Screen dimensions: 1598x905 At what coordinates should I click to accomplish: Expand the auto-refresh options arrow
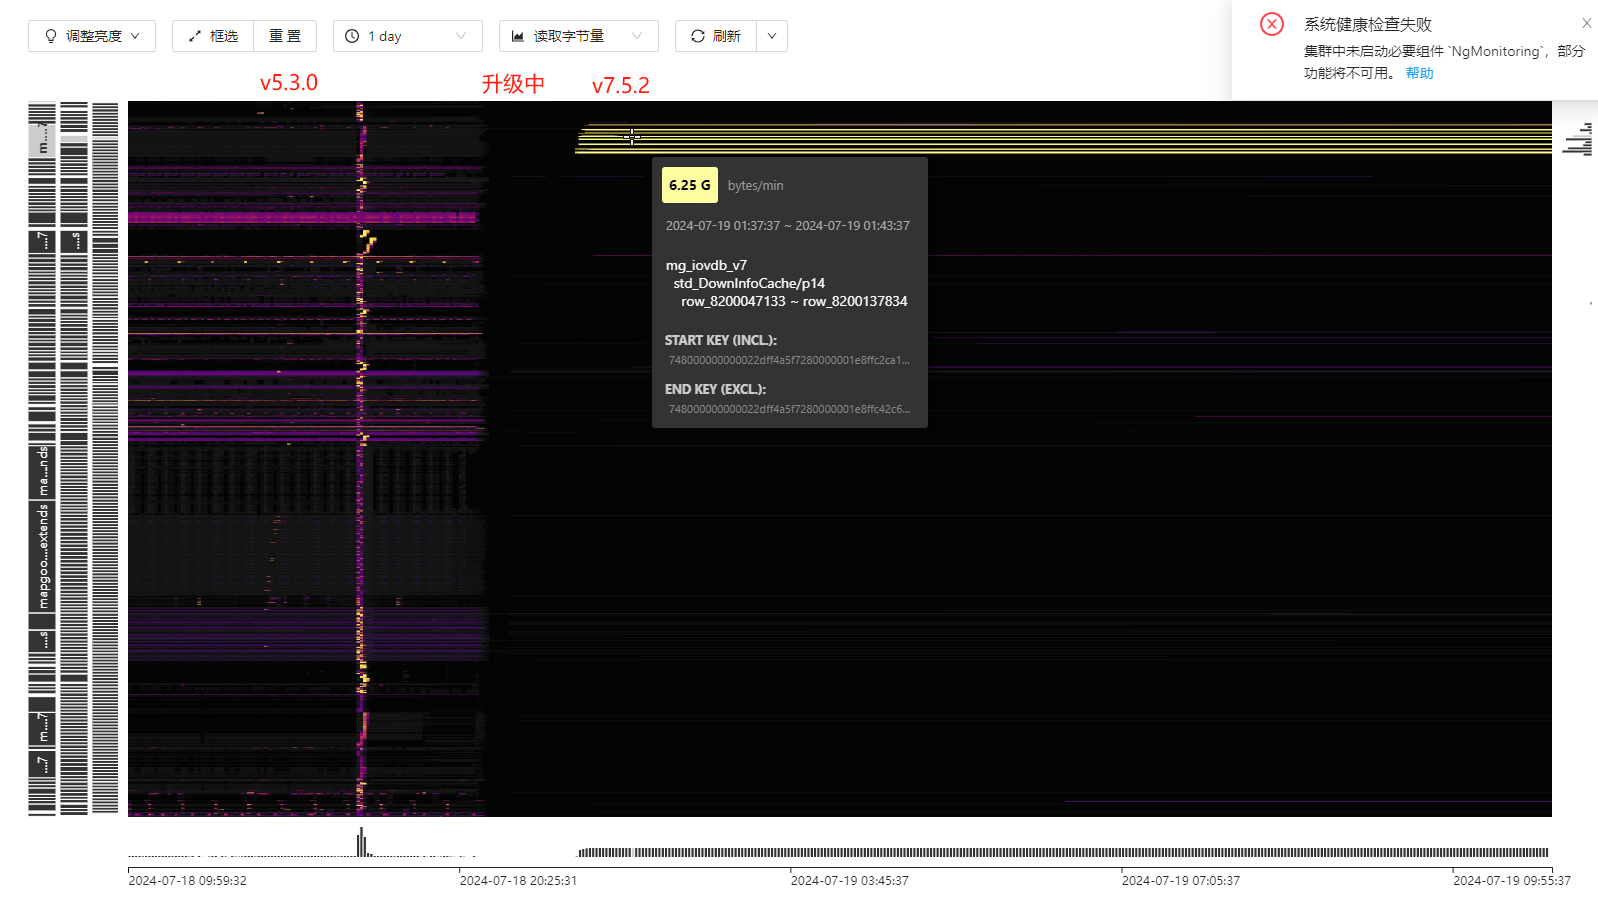[x=772, y=36]
